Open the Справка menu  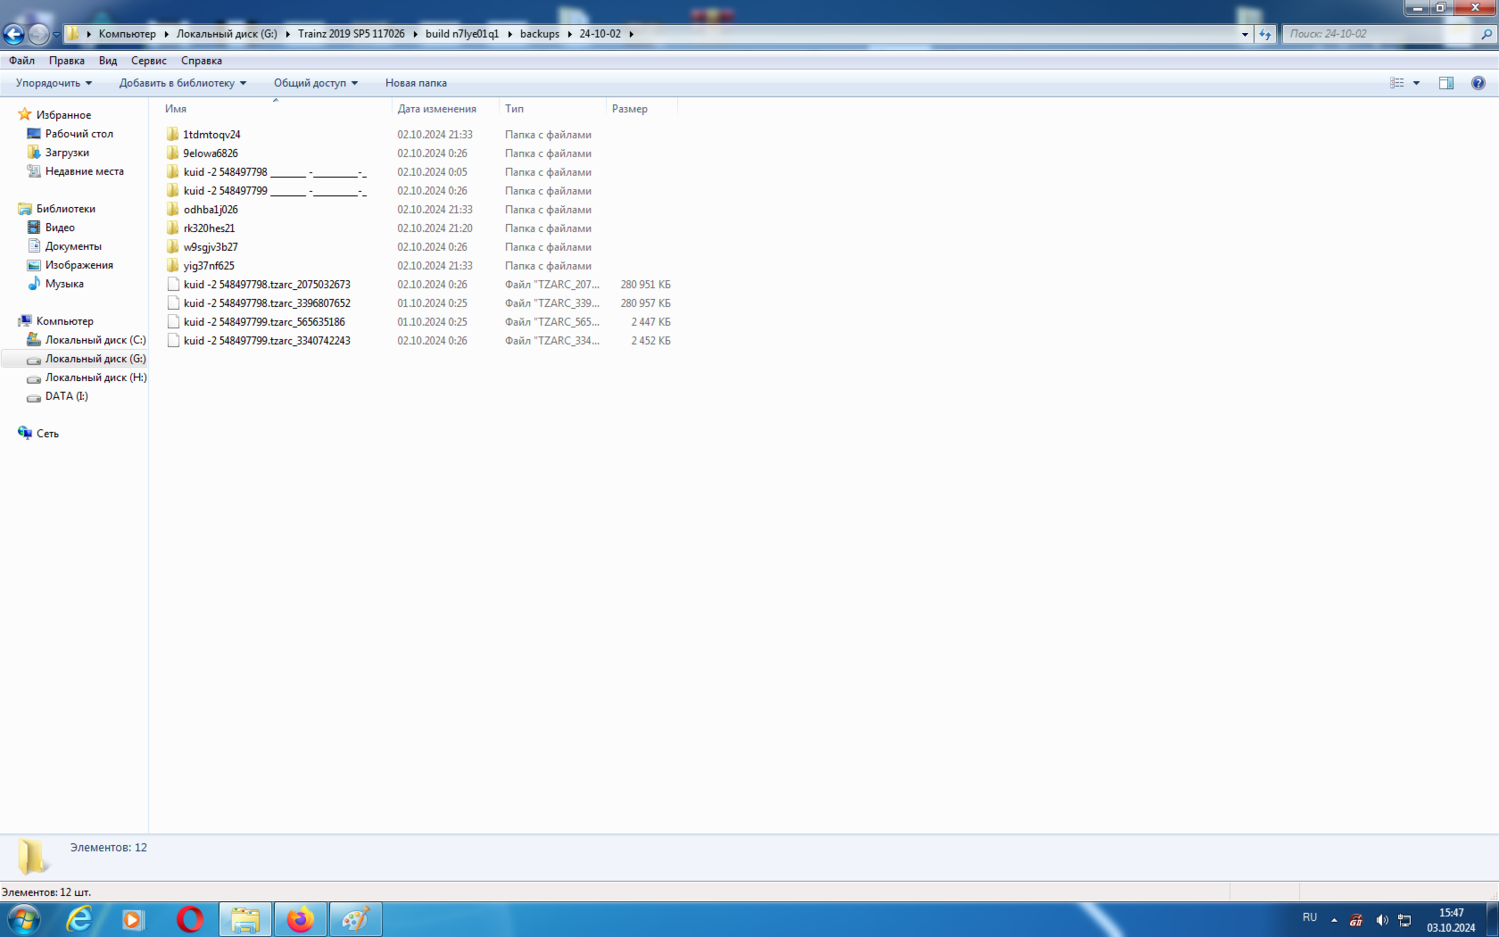pyautogui.click(x=201, y=61)
